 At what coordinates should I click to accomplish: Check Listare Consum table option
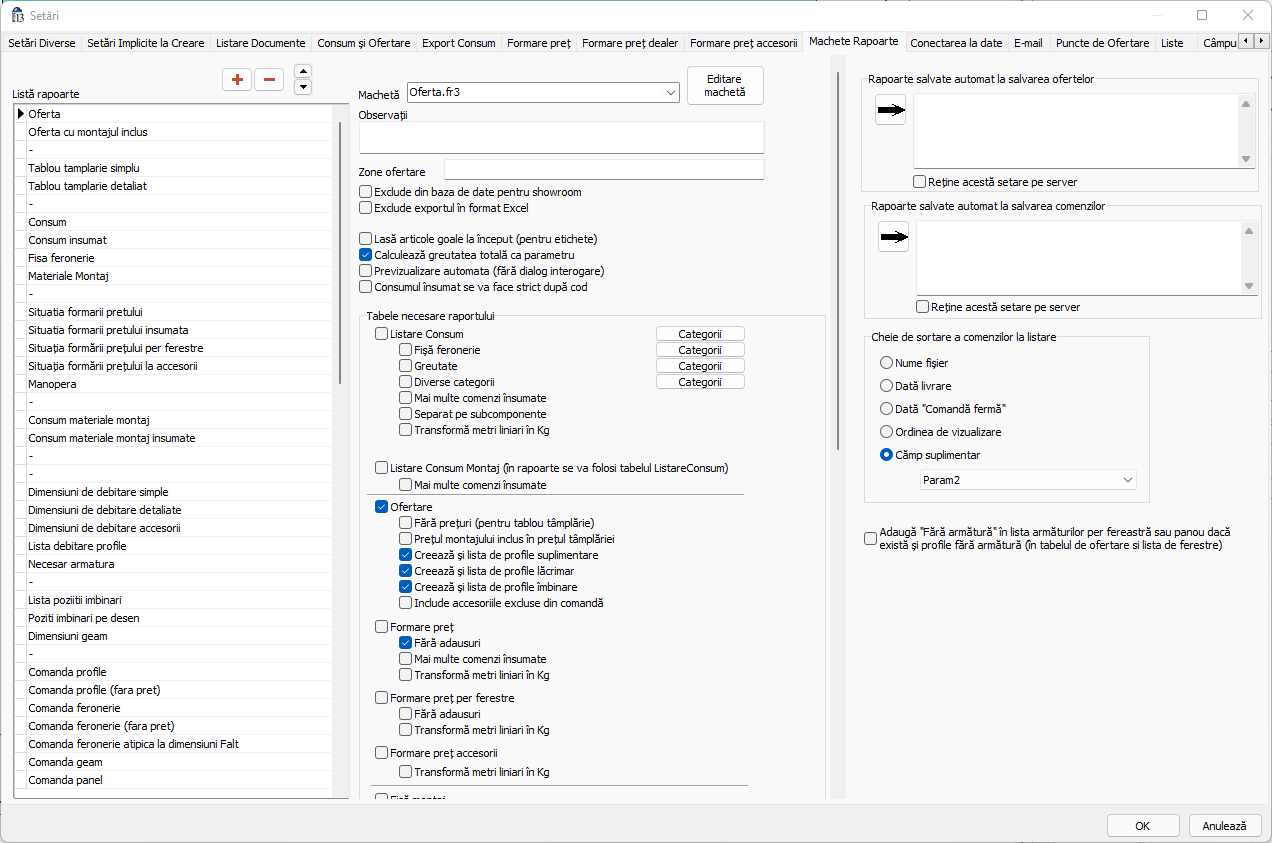(381, 334)
